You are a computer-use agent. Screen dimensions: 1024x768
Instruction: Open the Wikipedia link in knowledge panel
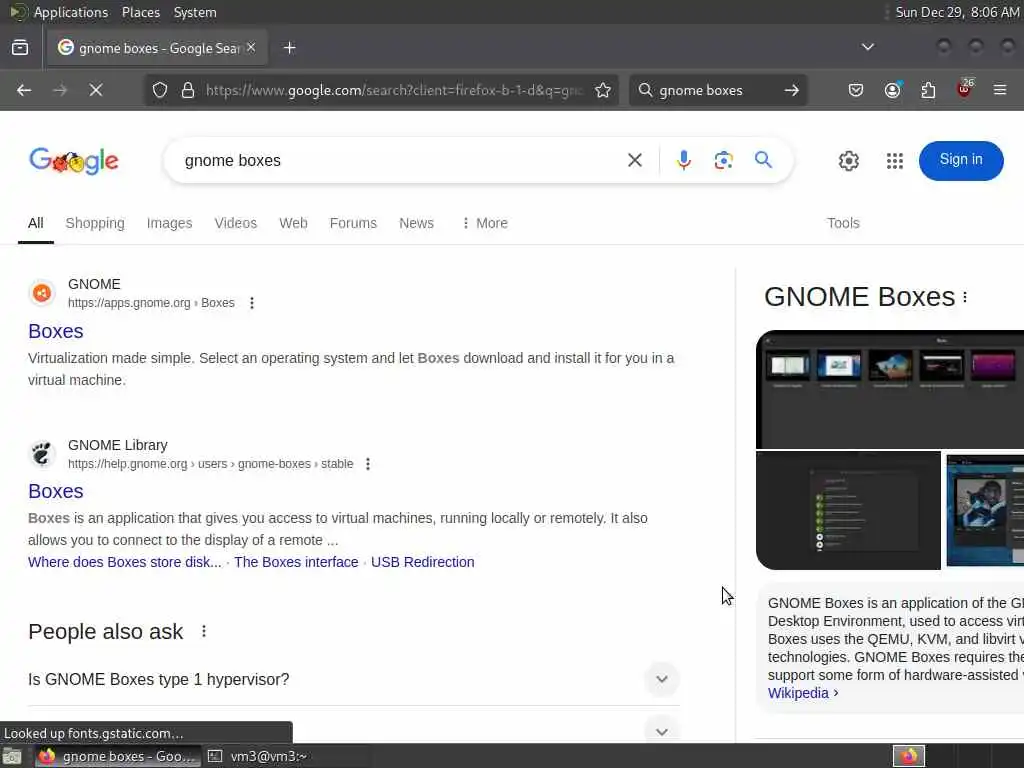click(803, 693)
